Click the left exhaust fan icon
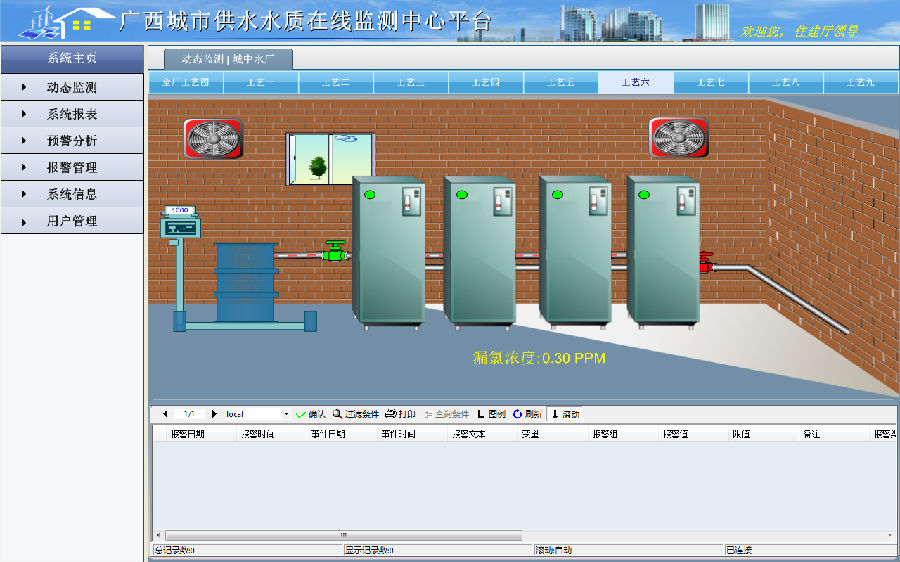Screen dimensions: 900x562 click(x=212, y=137)
